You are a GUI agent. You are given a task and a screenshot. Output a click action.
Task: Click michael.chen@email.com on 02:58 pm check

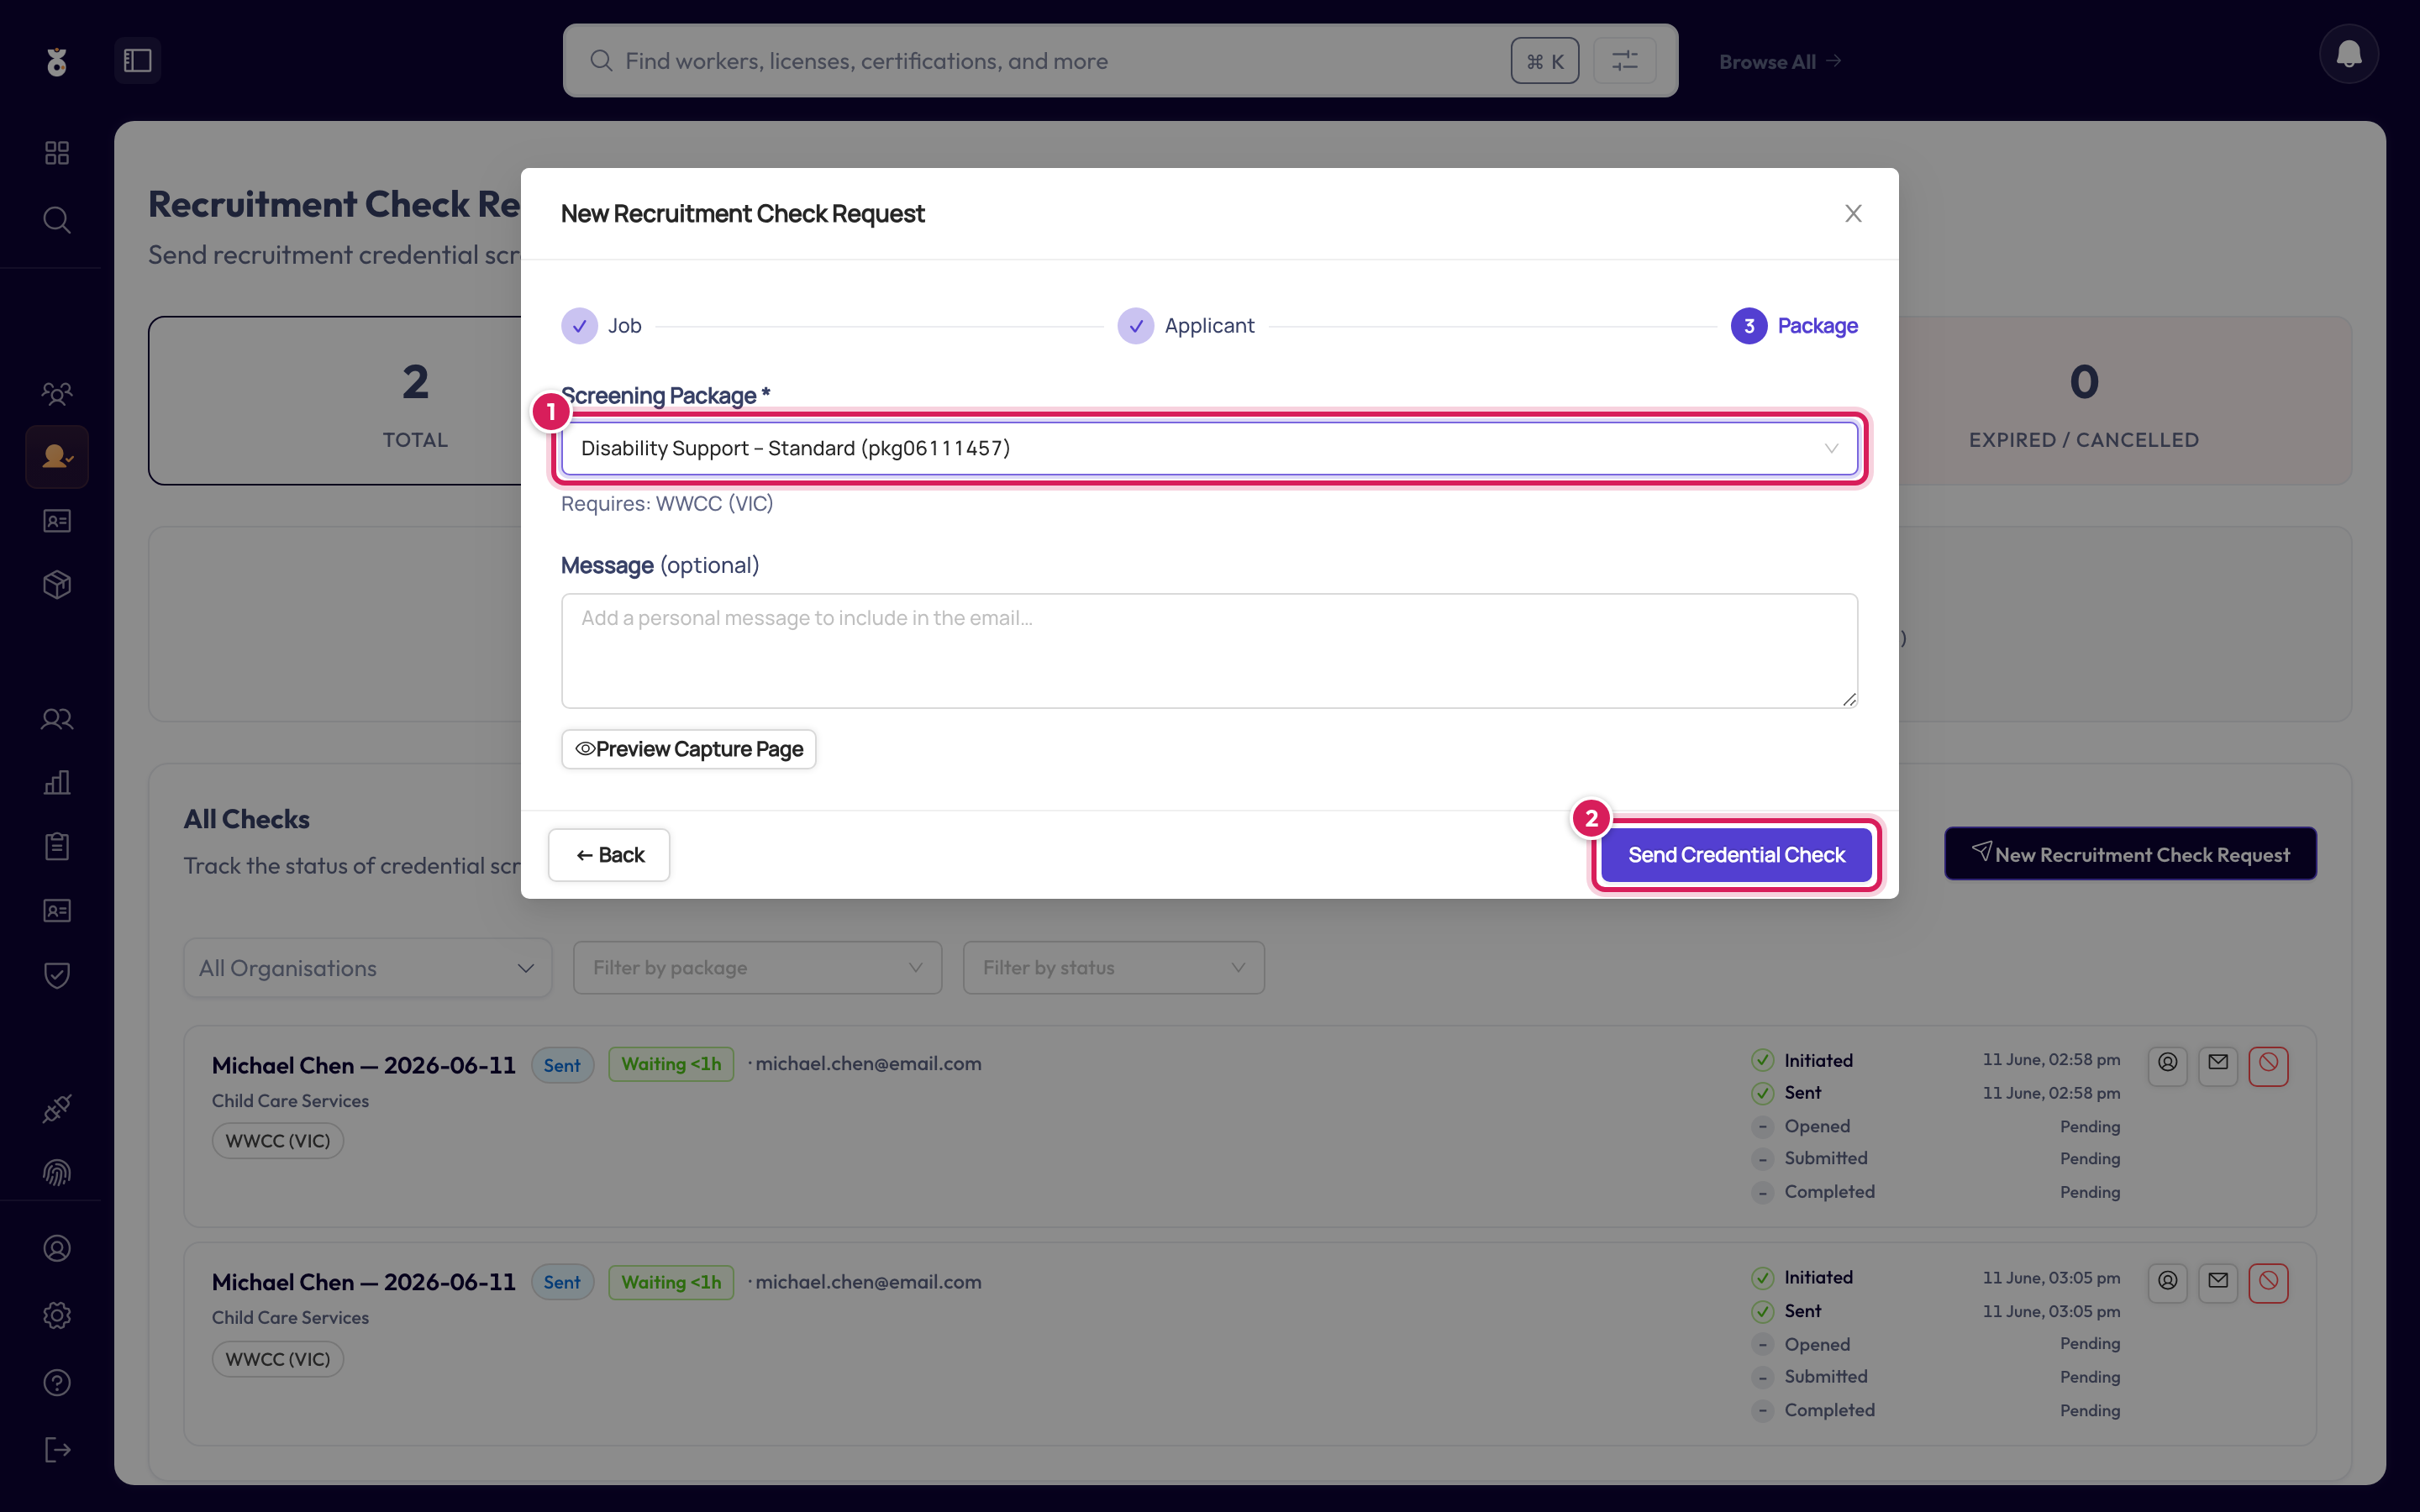pyautogui.click(x=868, y=1064)
